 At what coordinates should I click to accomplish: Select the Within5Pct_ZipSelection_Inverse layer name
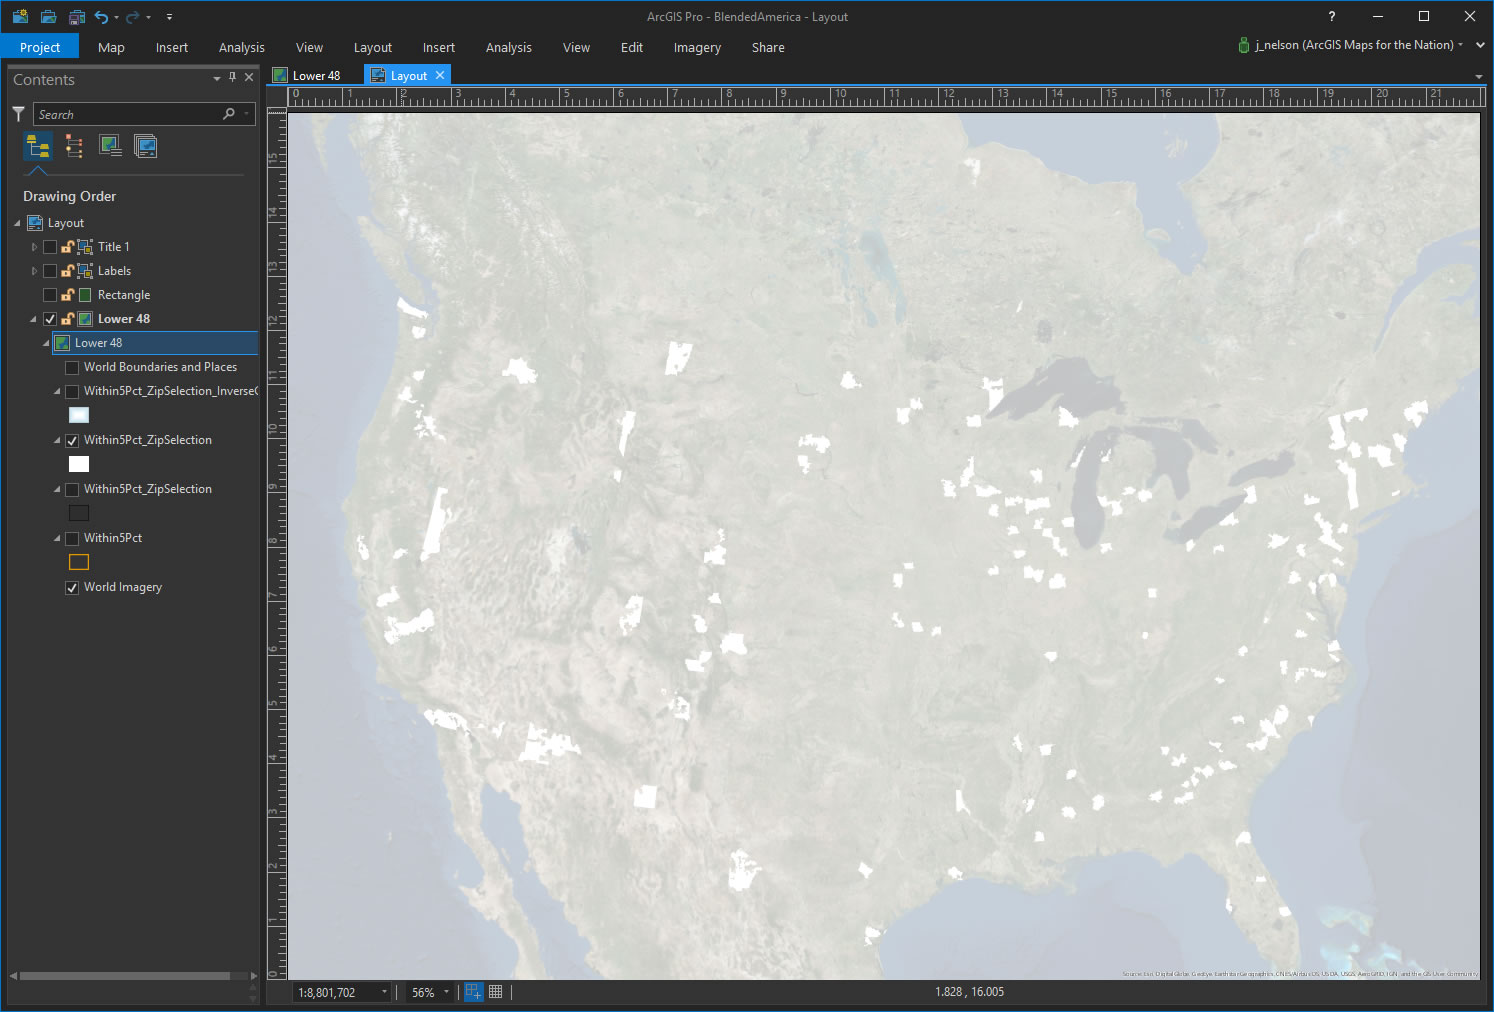point(170,391)
